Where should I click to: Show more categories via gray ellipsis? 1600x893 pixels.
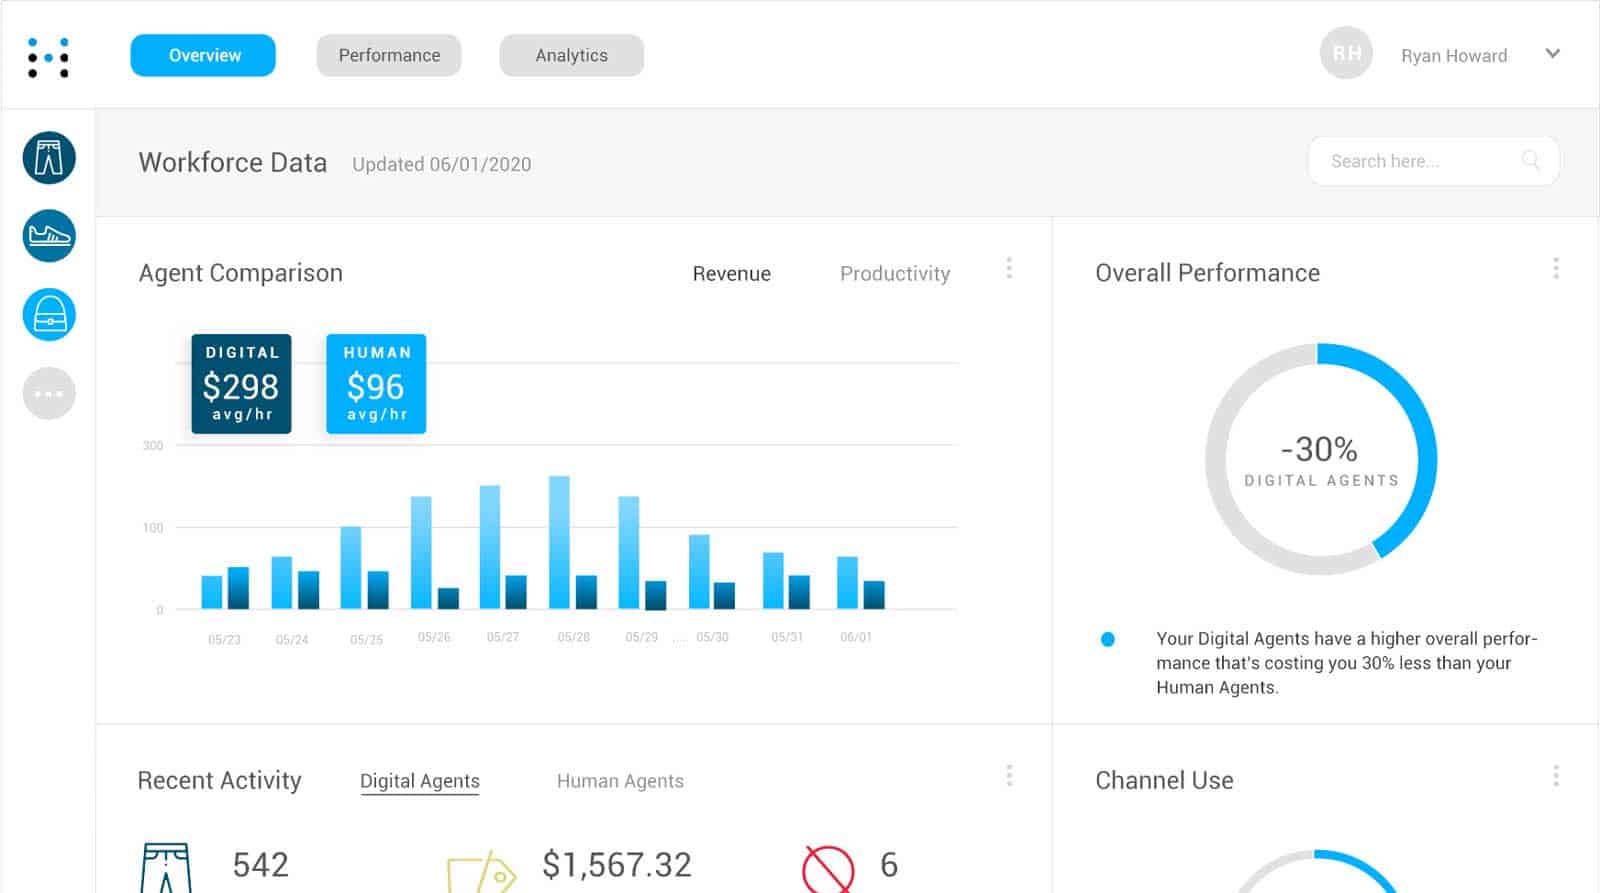pos(49,393)
